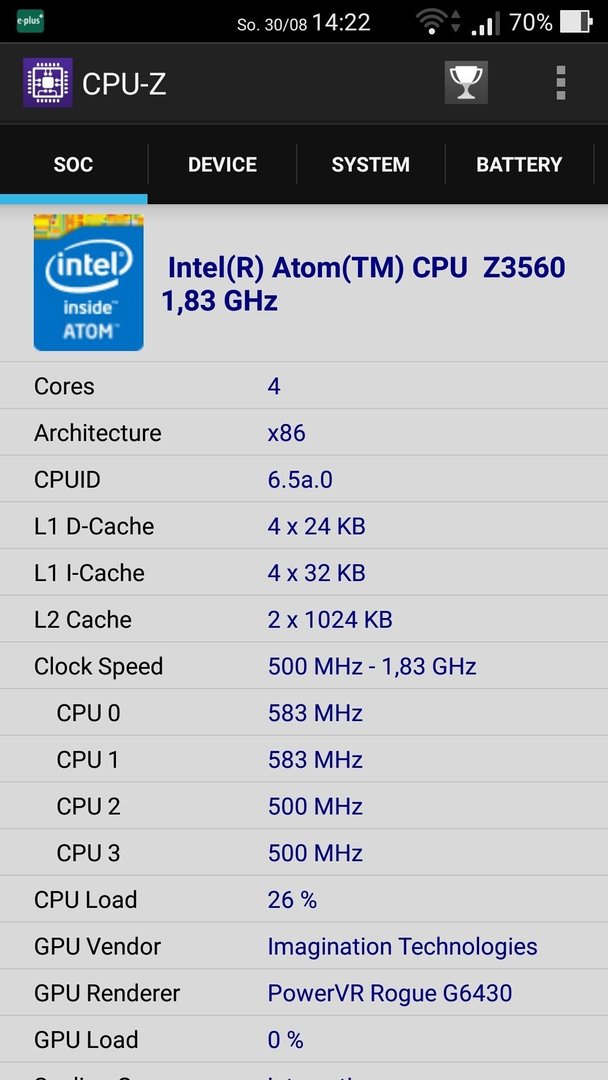Switch to the SYSTEM tab
The image size is (608, 1080).
click(370, 165)
